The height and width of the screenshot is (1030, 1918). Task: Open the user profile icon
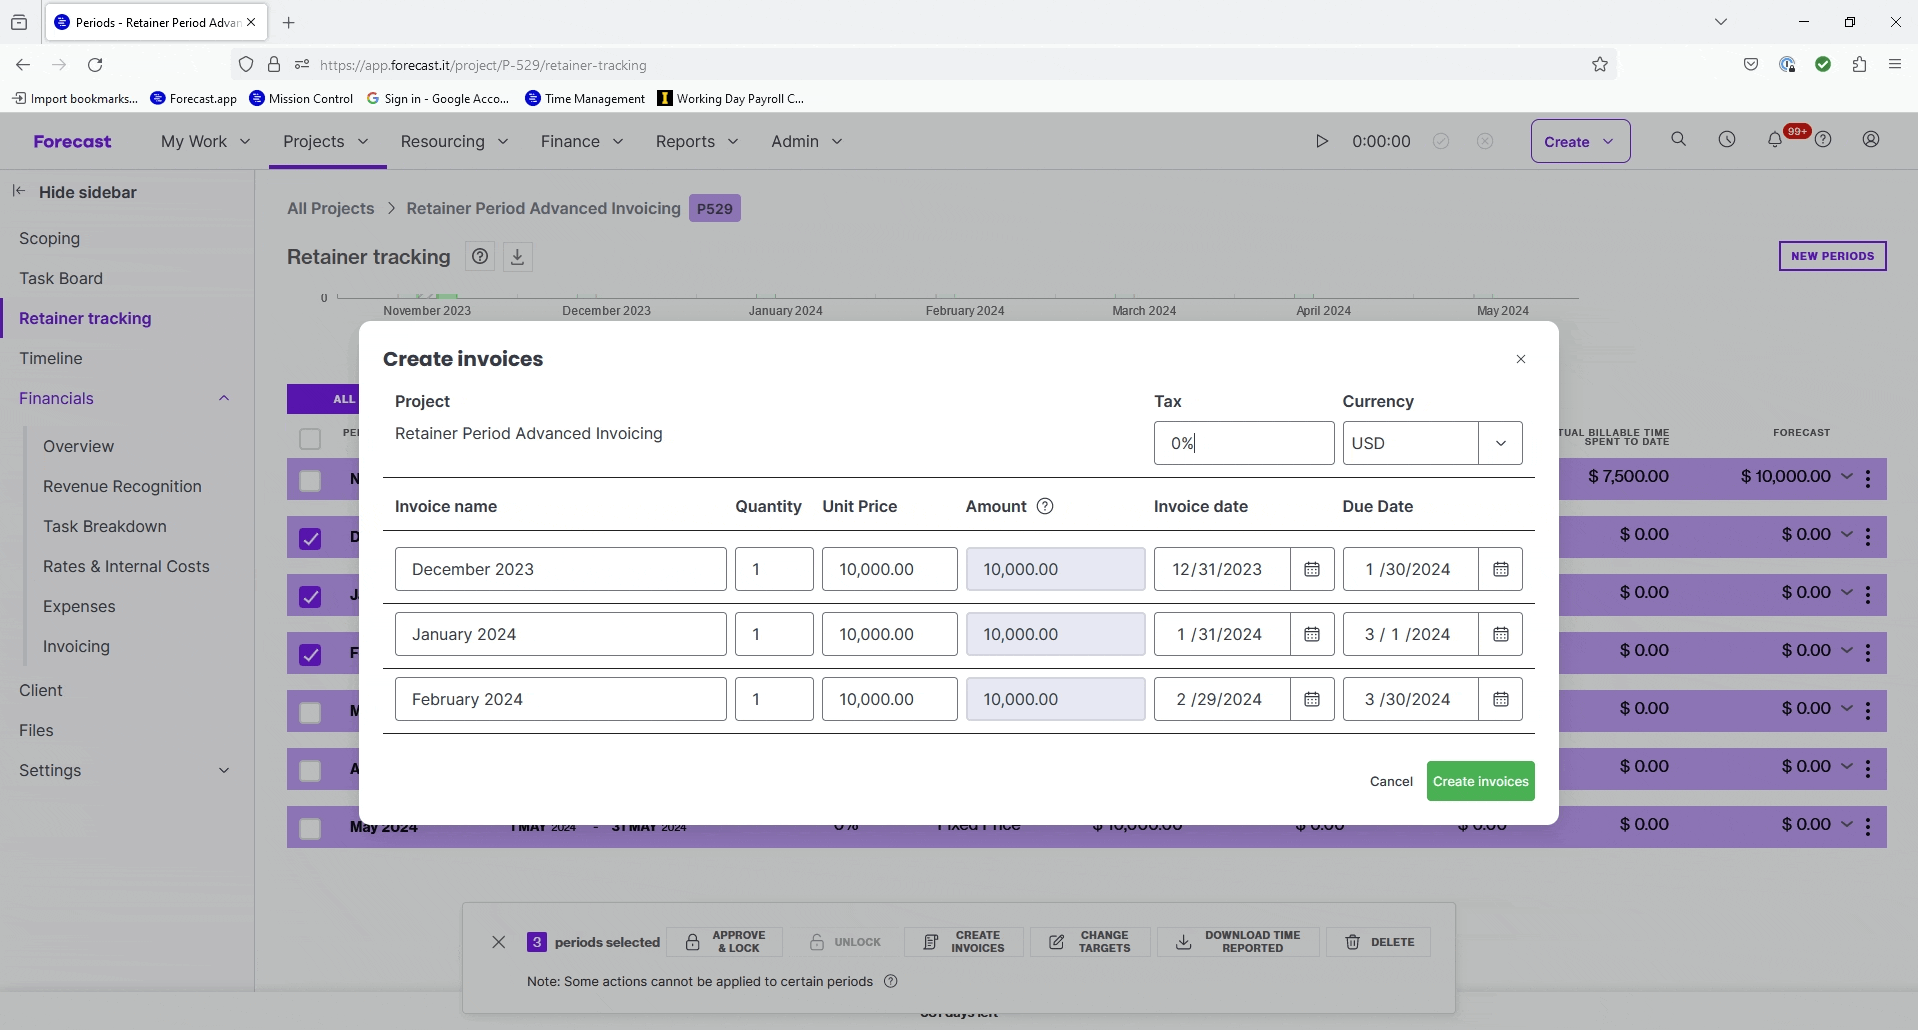click(1871, 140)
